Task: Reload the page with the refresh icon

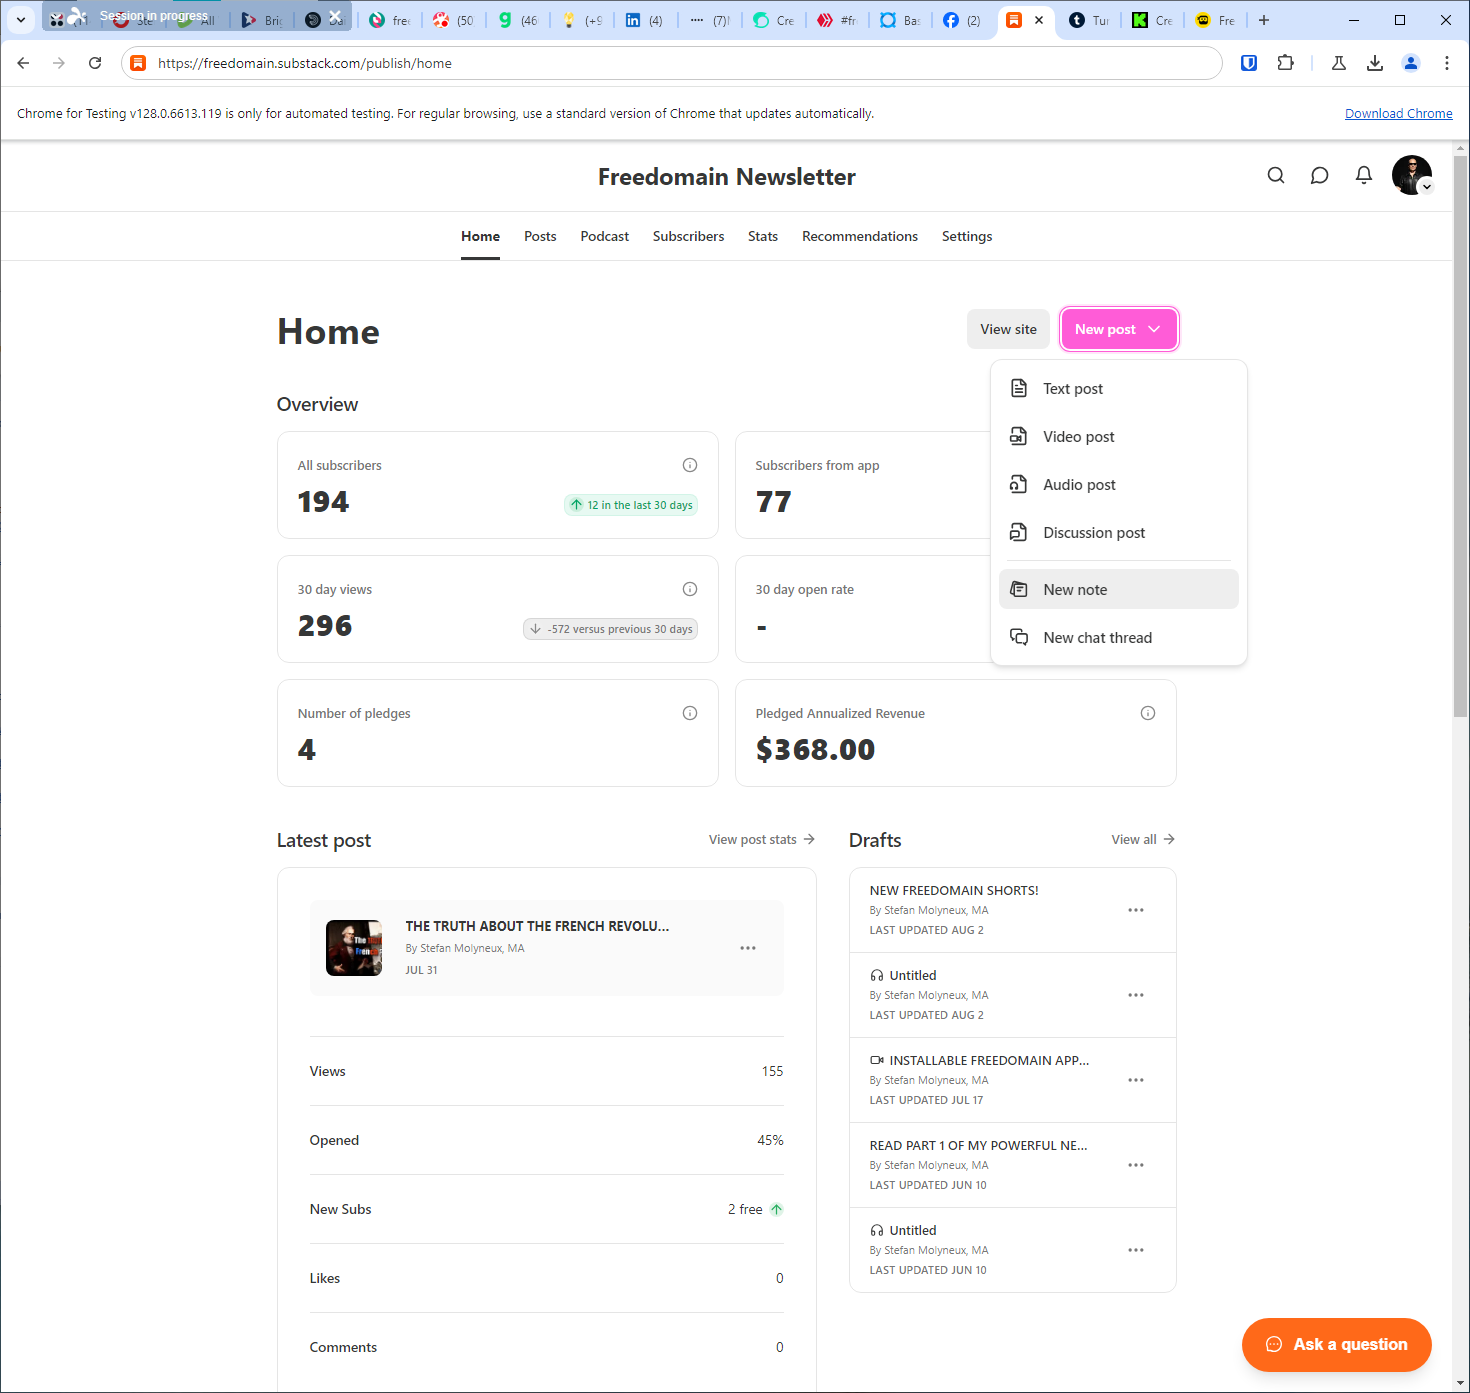Action: click(x=95, y=63)
